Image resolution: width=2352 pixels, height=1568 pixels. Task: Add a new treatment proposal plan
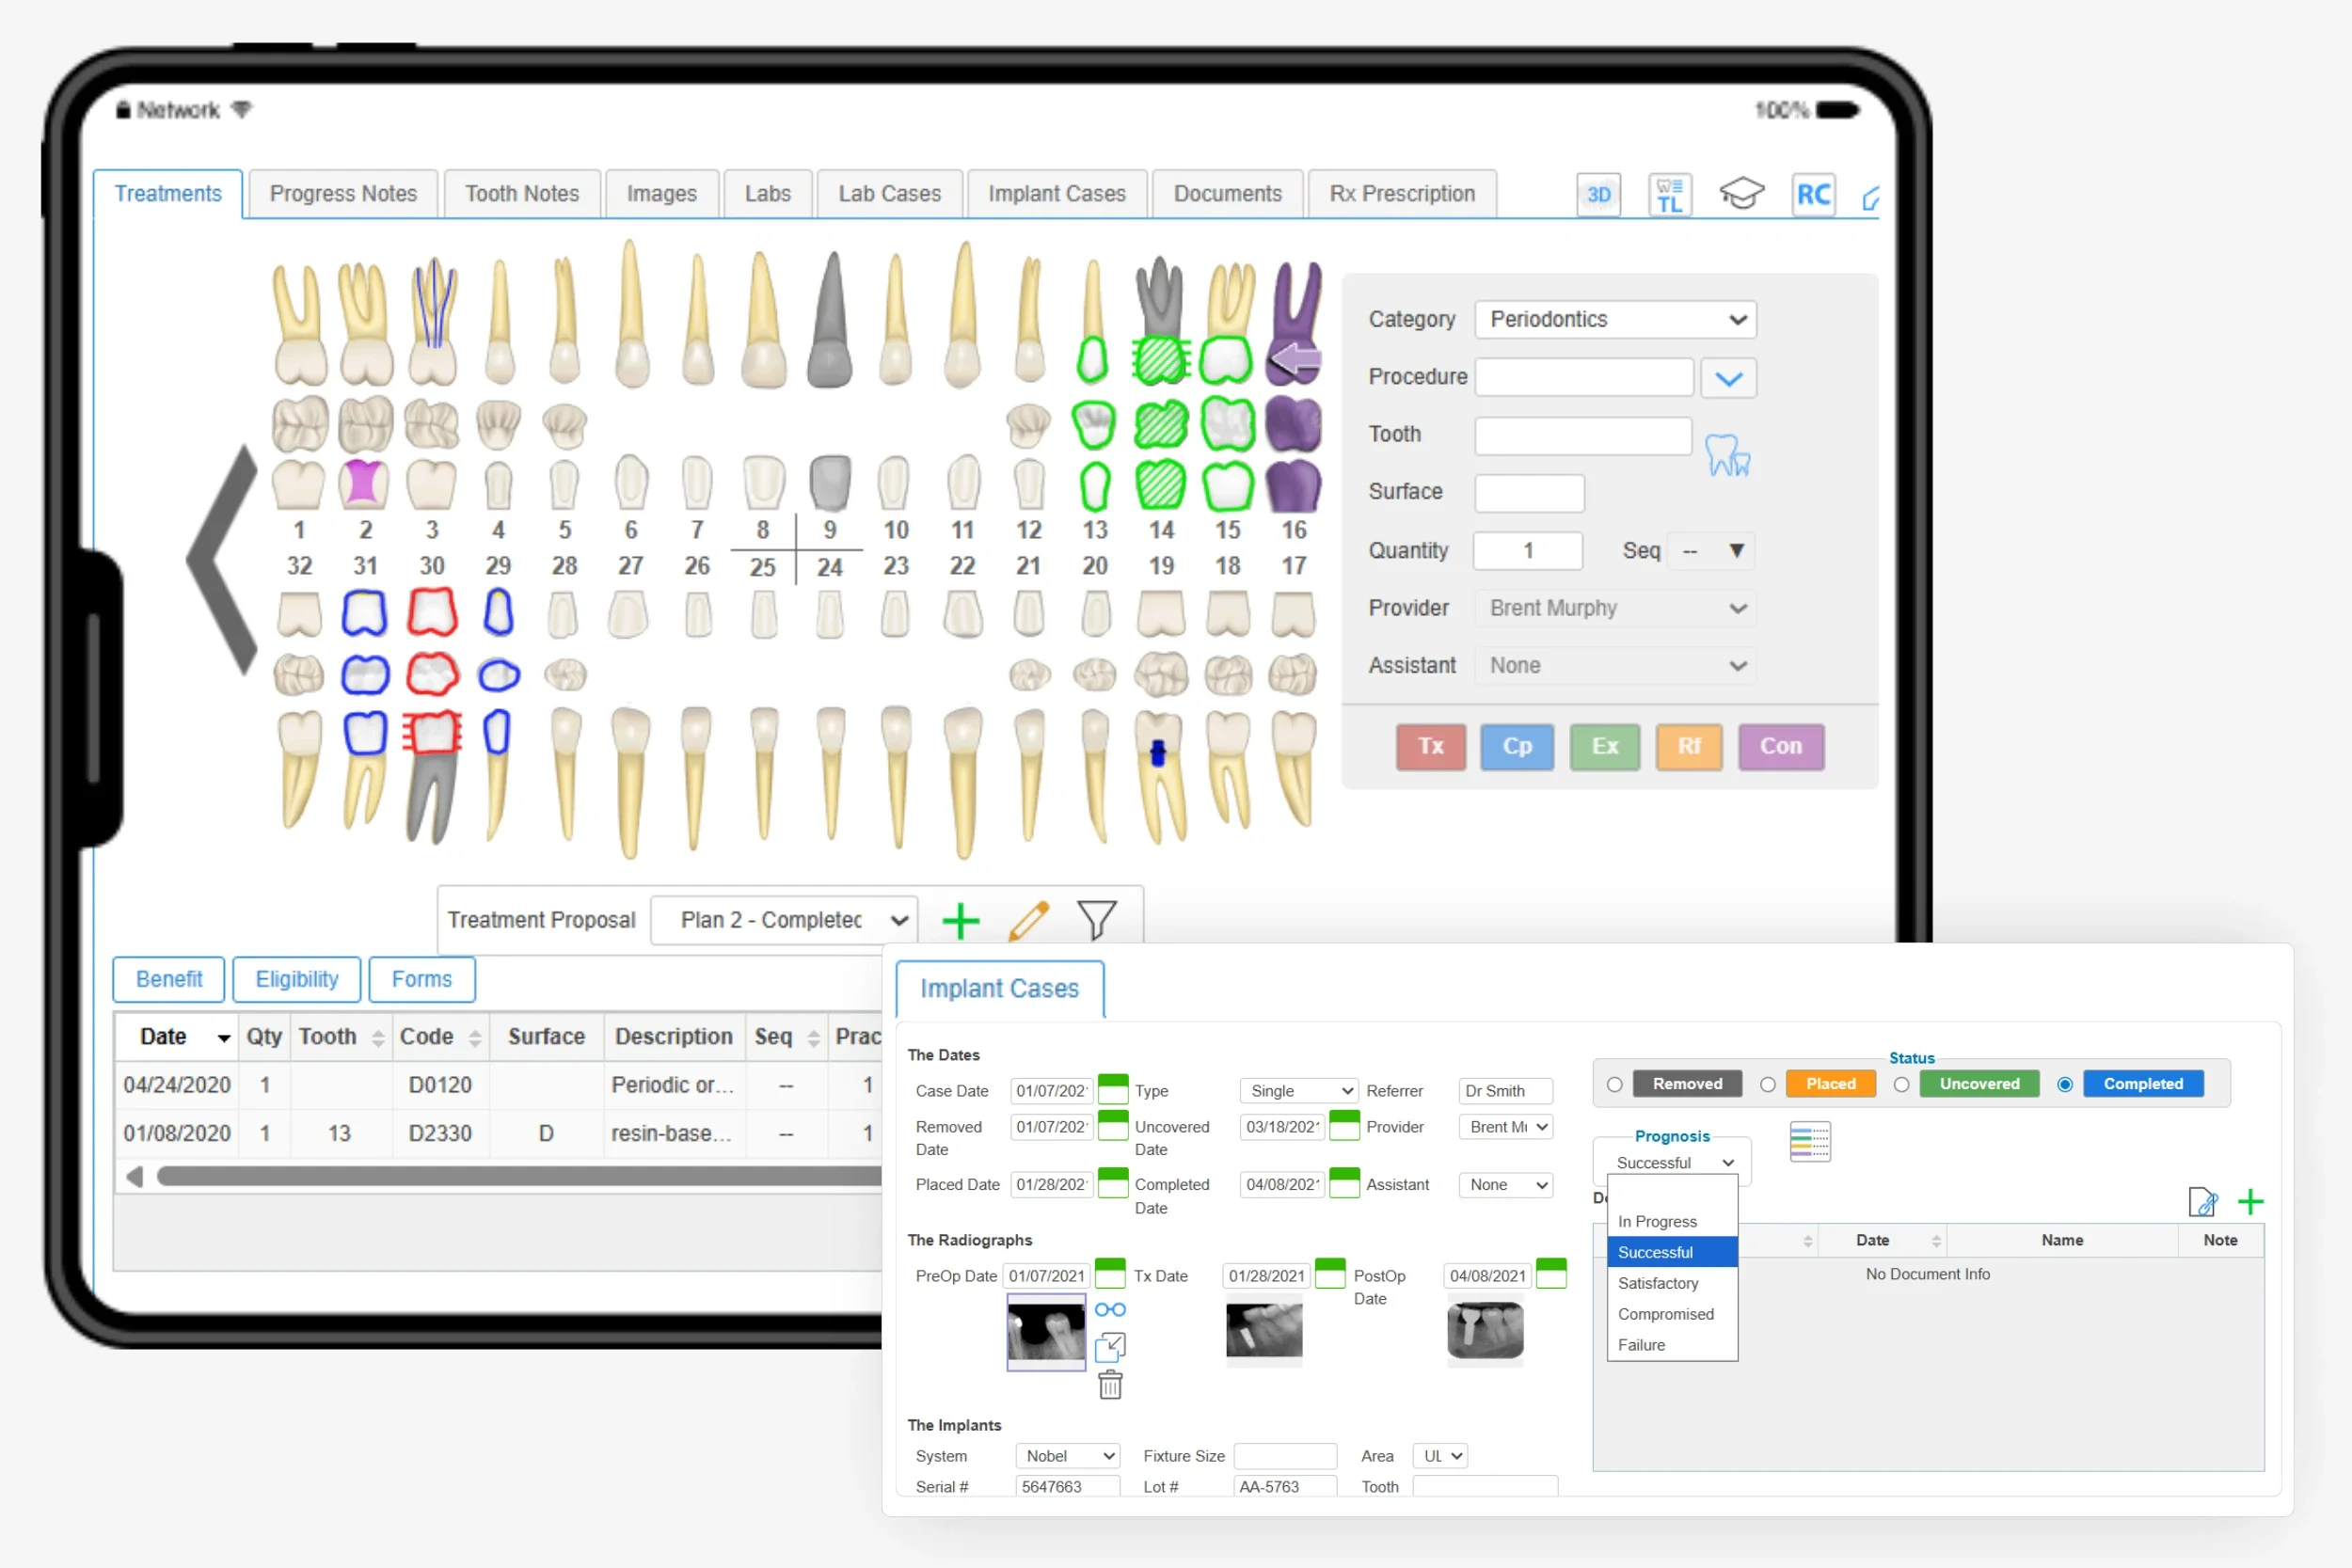(959, 920)
